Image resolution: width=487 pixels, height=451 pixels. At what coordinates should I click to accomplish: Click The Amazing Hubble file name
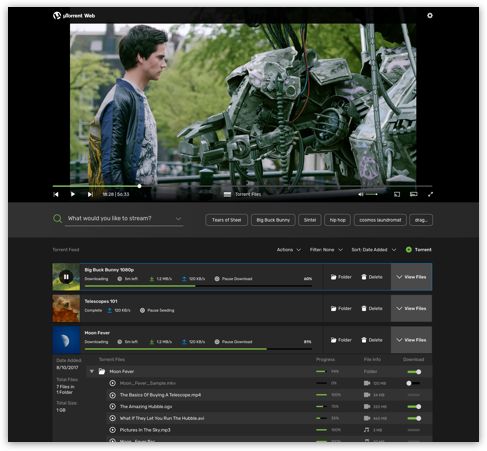point(146,407)
